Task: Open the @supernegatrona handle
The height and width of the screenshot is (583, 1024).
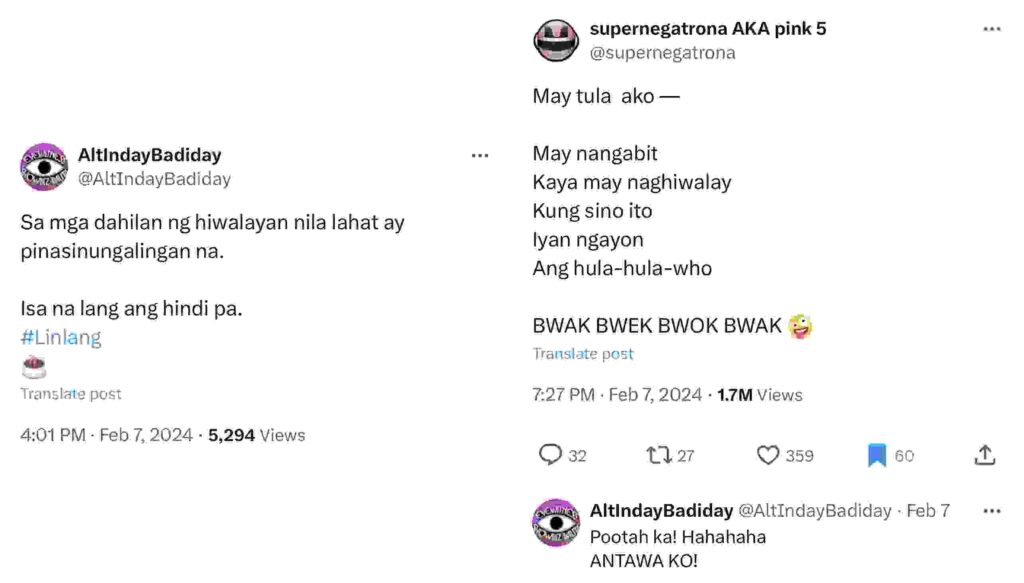Action: (x=662, y=54)
